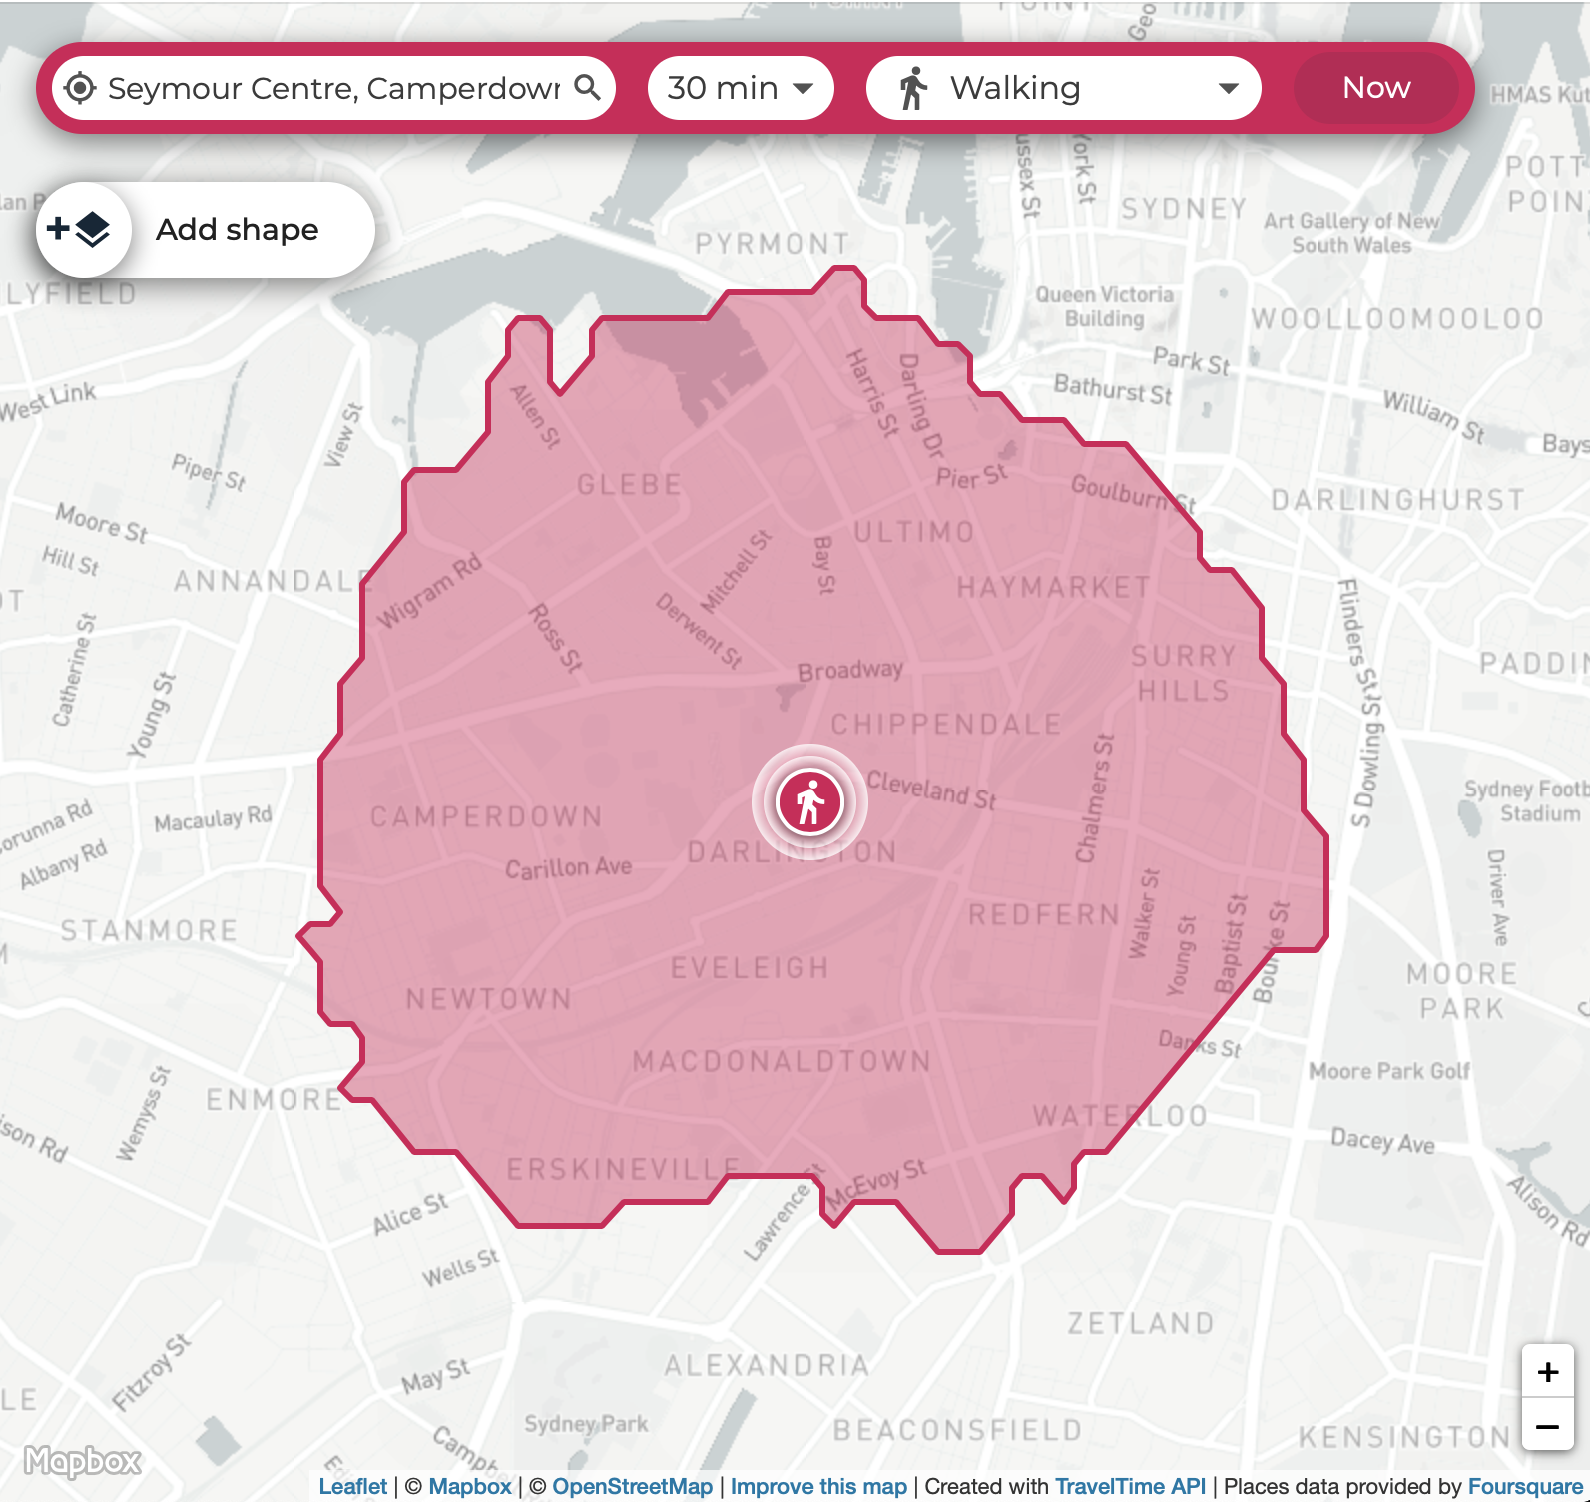Screen dimensions: 1590x1502
Task: Click the locate-me crosshair icon
Action: (x=80, y=89)
